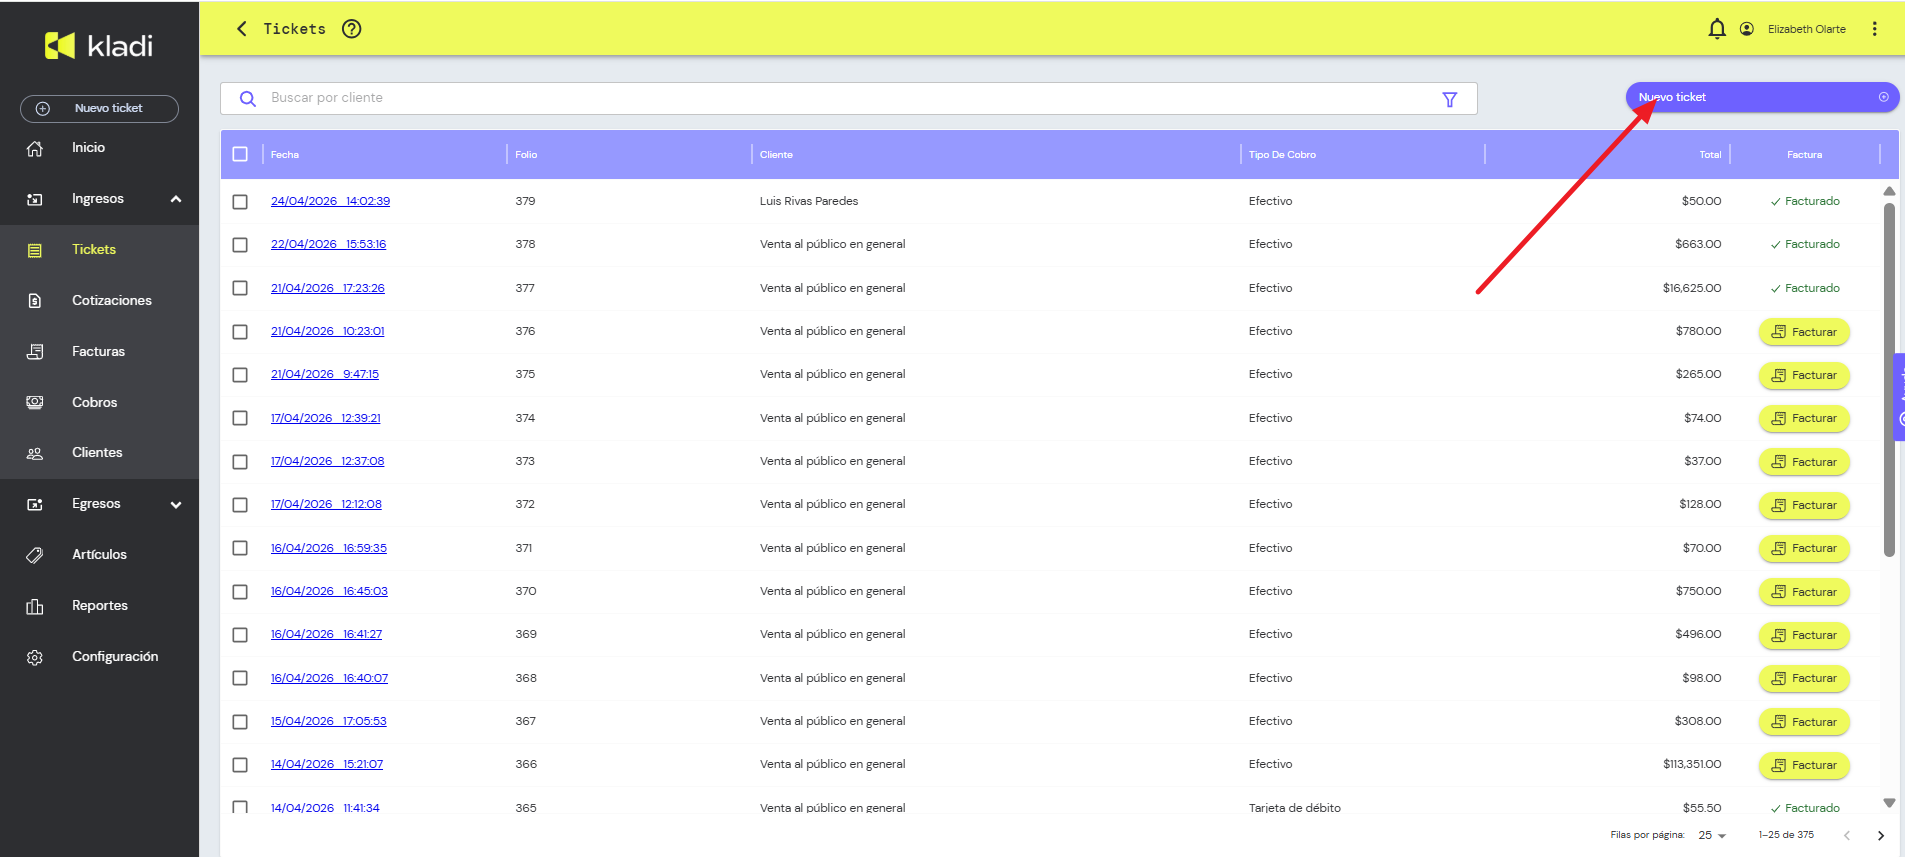Open Cobros in the sidebar
This screenshot has width=1905, height=857.
click(94, 403)
